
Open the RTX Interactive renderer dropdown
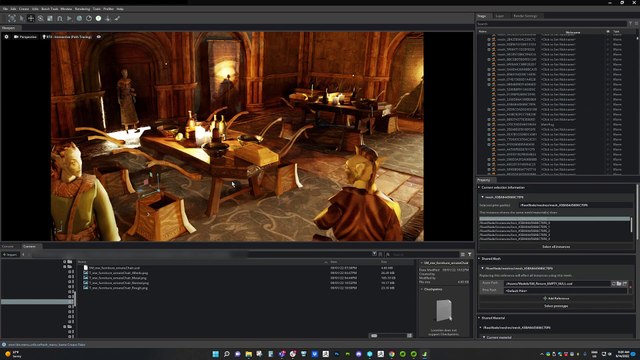[67, 37]
